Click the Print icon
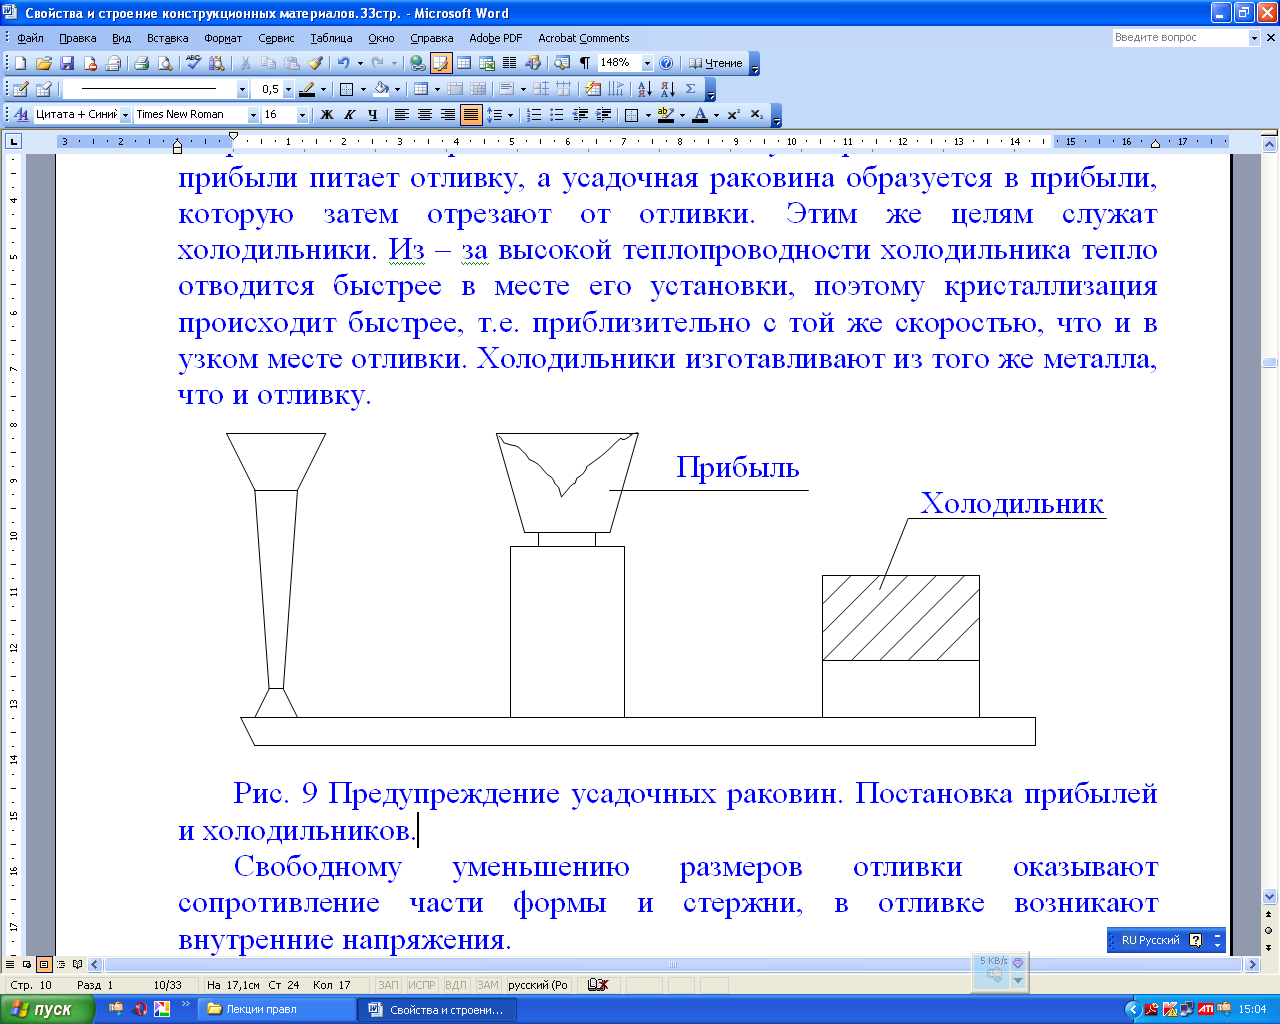Screen dimensions: 1280x1024 pos(141,63)
